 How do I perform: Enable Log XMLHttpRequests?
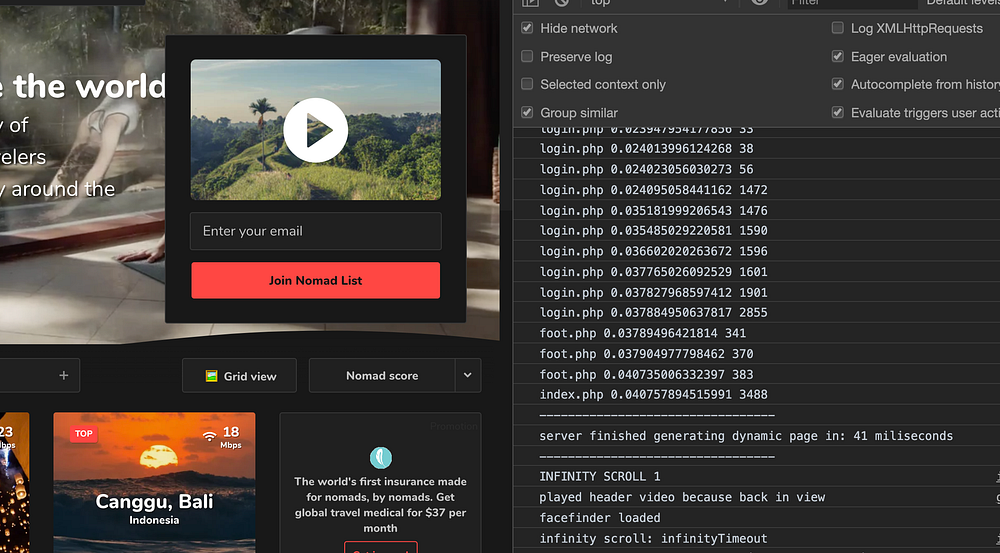click(x=837, y=28)
